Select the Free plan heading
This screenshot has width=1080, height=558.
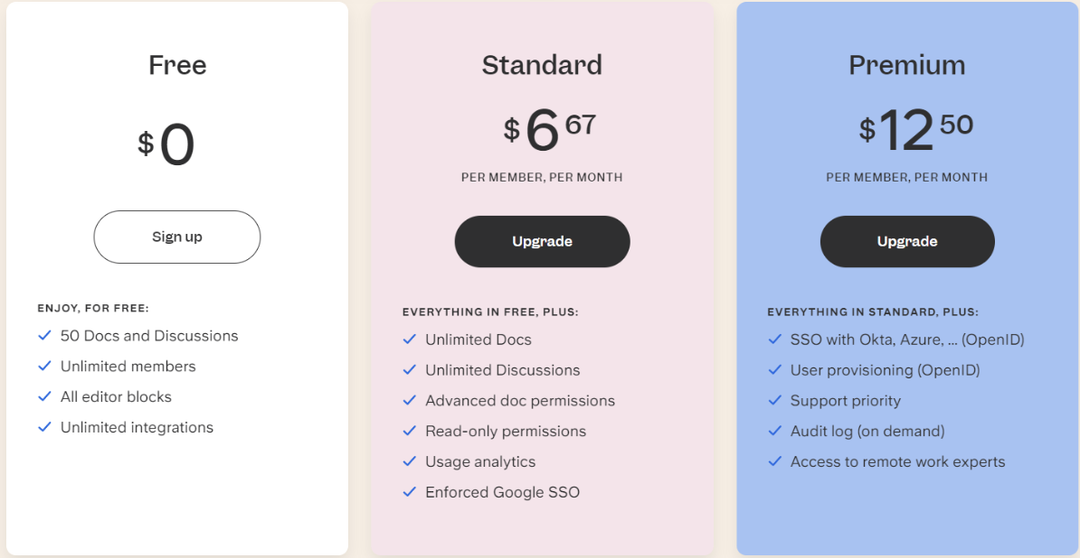pyautogui.click(x=178, y=65)
